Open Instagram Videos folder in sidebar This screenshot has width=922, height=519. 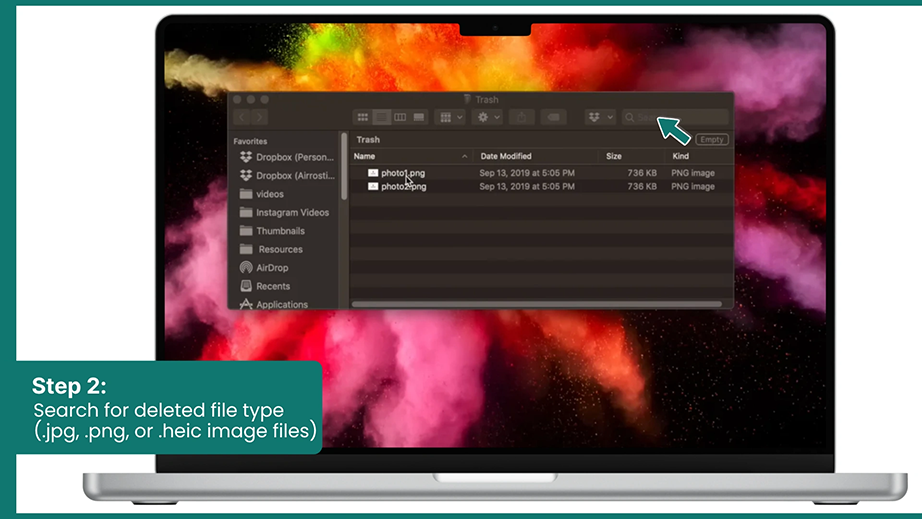[x=287, y=212]
